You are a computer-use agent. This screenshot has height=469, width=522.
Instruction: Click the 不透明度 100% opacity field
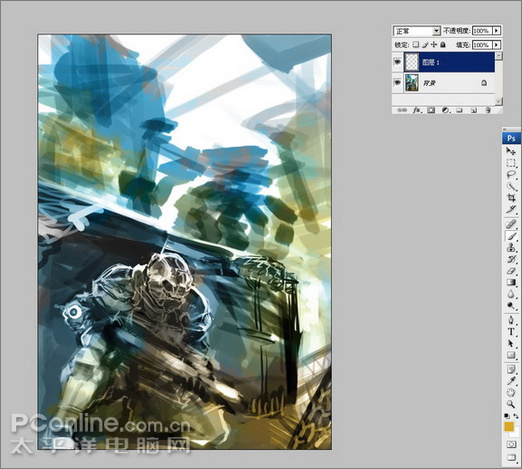[482, 31]
